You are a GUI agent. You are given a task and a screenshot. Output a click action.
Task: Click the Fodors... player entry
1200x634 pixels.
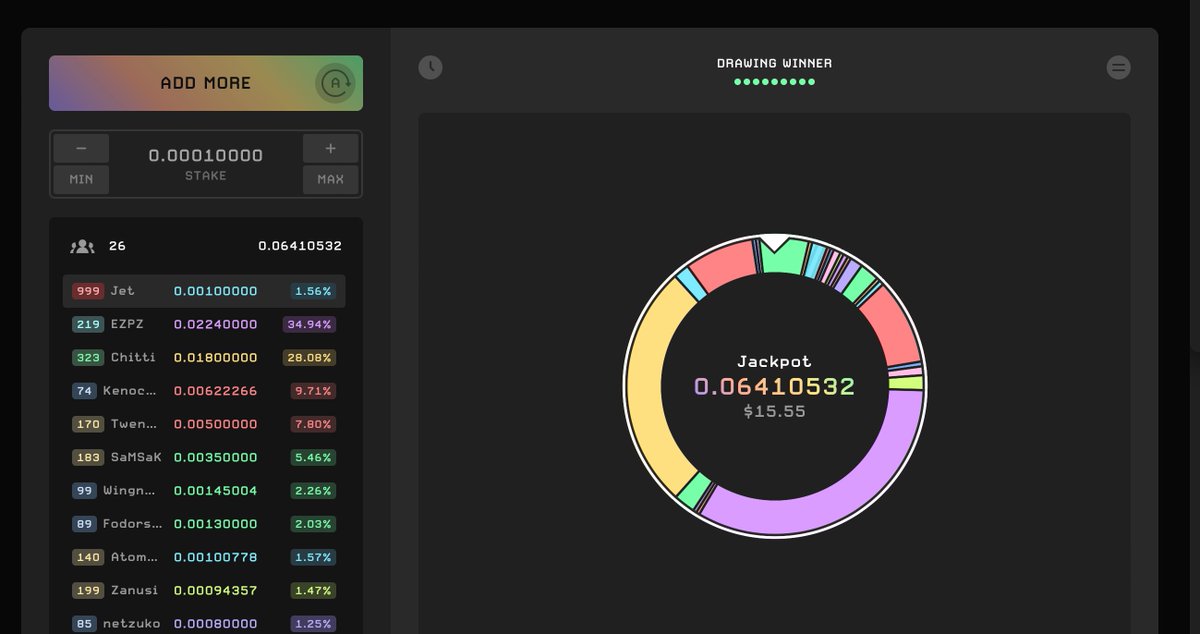coord(204,524)
